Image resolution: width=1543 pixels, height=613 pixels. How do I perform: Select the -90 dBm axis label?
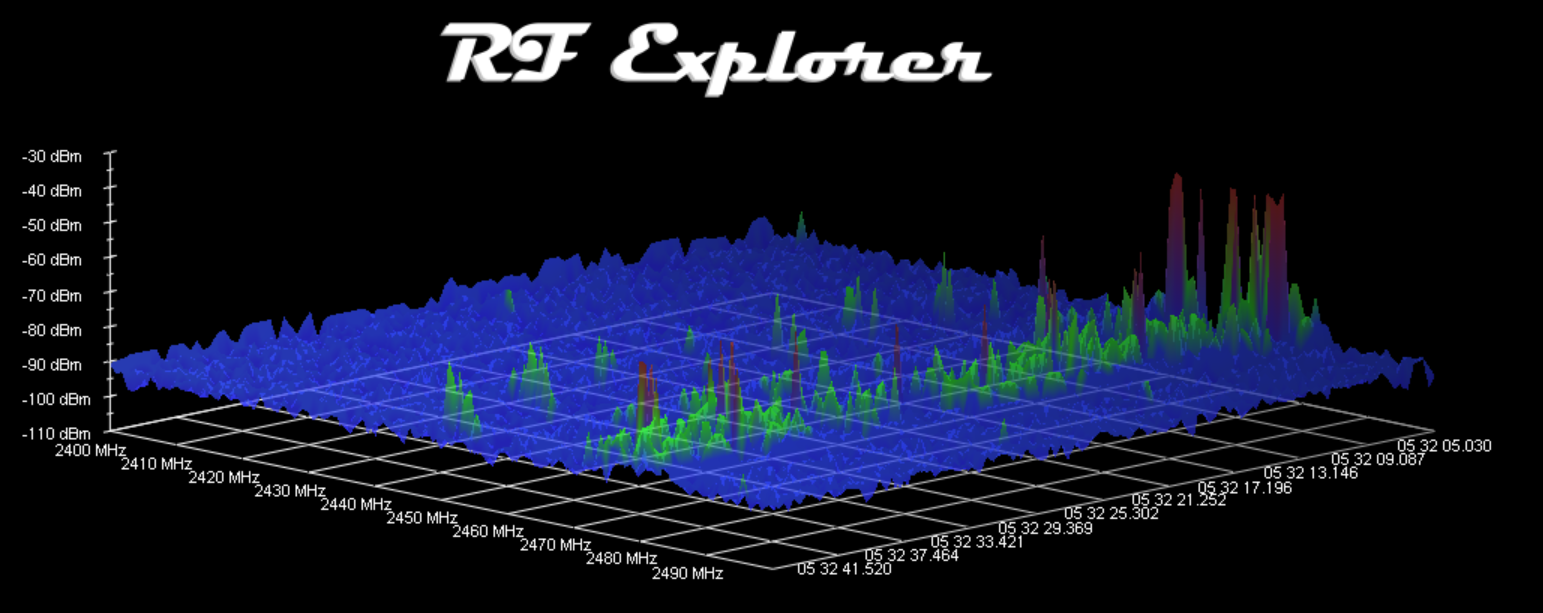53,364
